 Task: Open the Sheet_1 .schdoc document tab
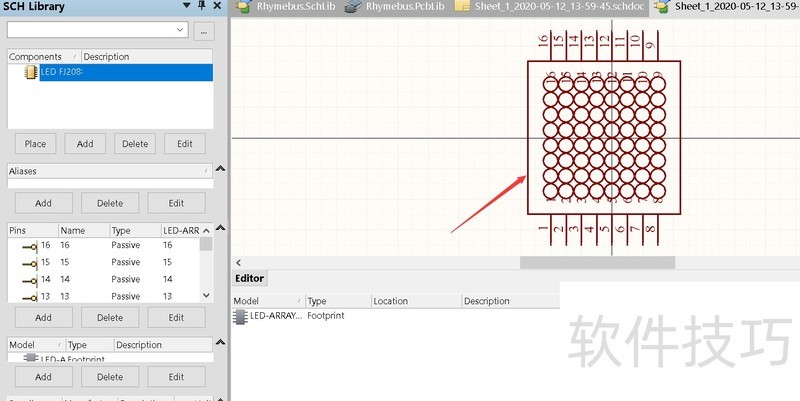point(550,7)
